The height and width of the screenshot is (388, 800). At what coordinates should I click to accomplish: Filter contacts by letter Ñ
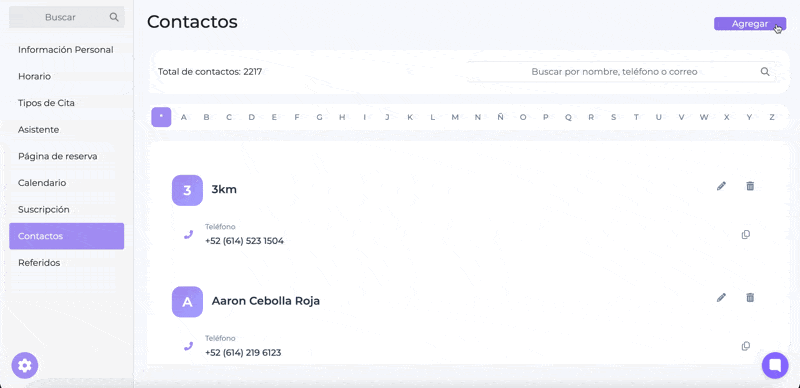tap(500, 117)
